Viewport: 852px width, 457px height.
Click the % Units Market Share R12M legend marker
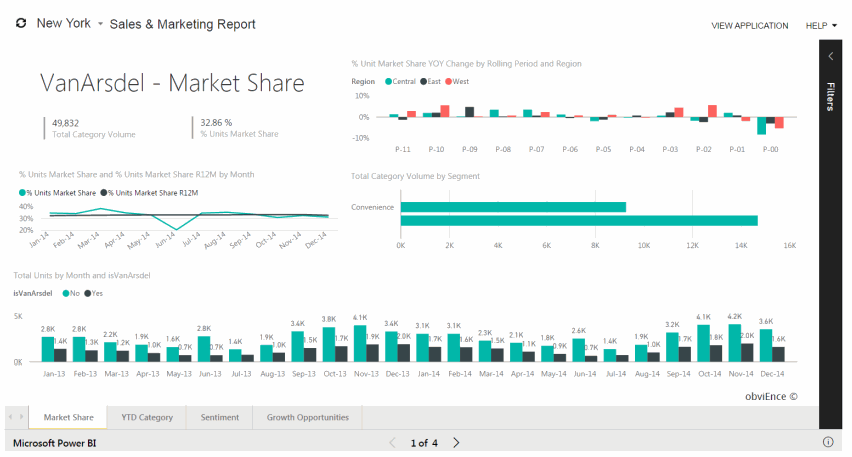[103, 192]
